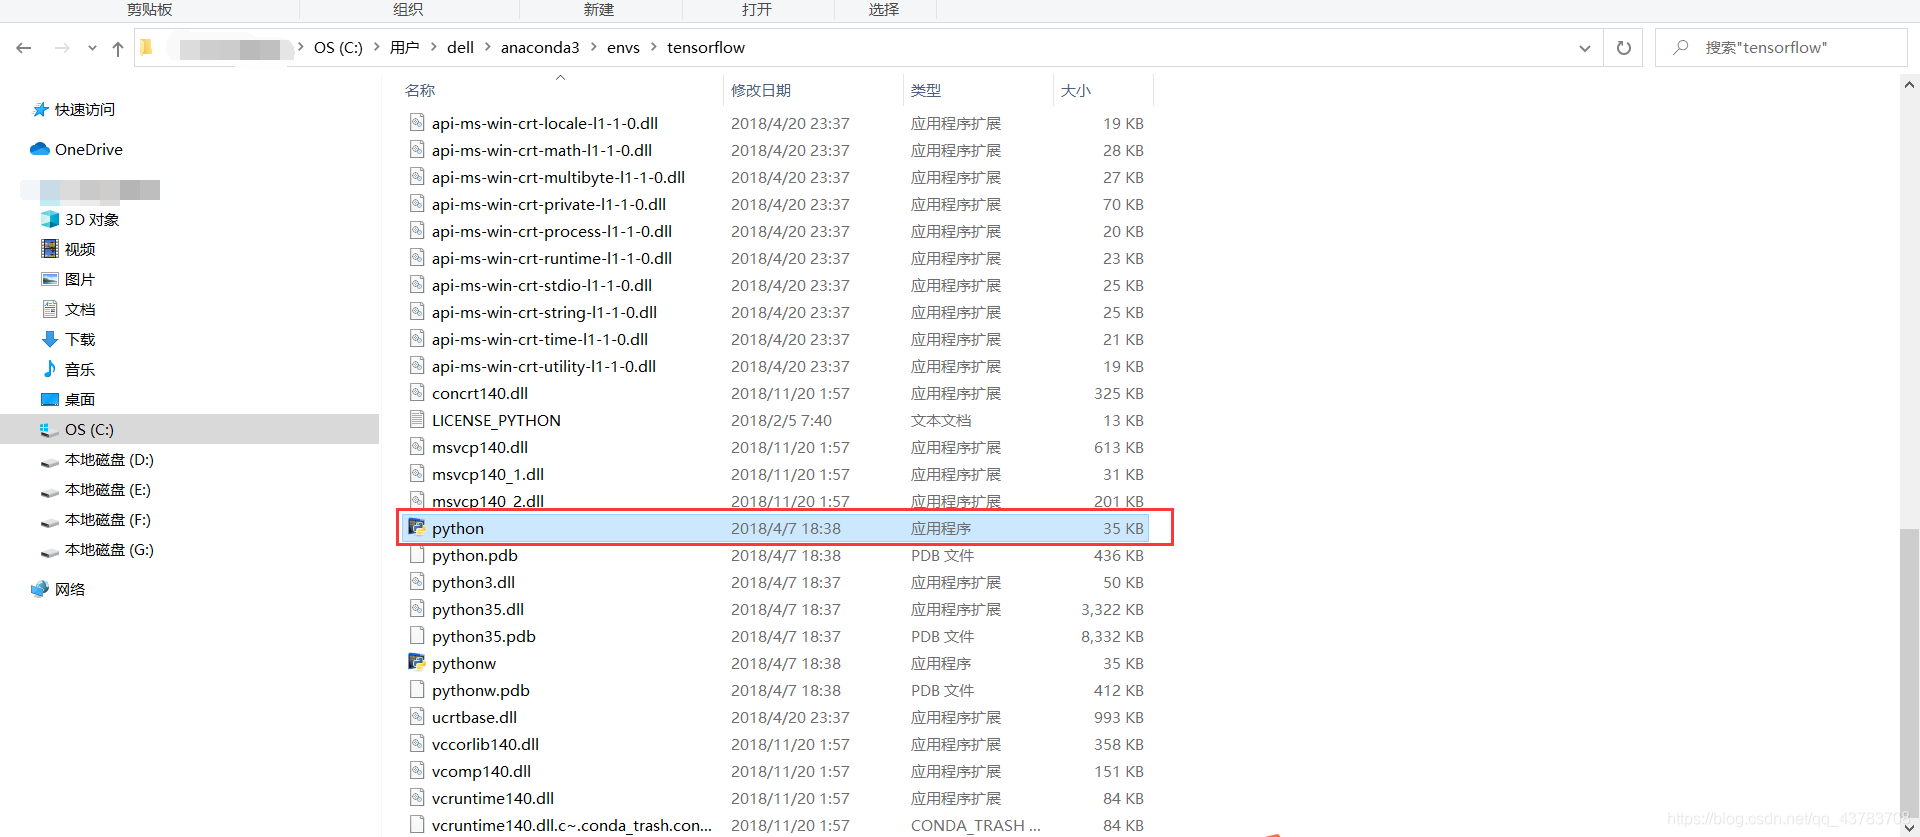Select envs in the breadcrumb path

pyautogui.click(x=623, y=47)
